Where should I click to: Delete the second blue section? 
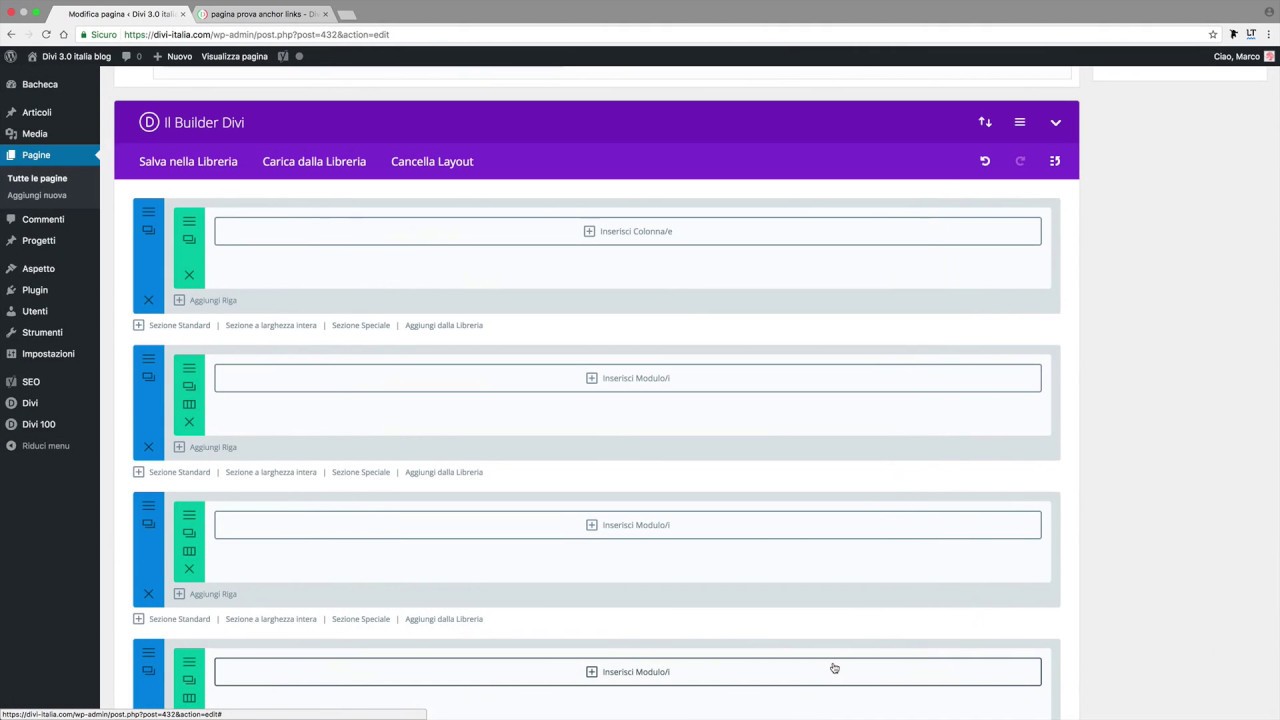click(148, 447)
